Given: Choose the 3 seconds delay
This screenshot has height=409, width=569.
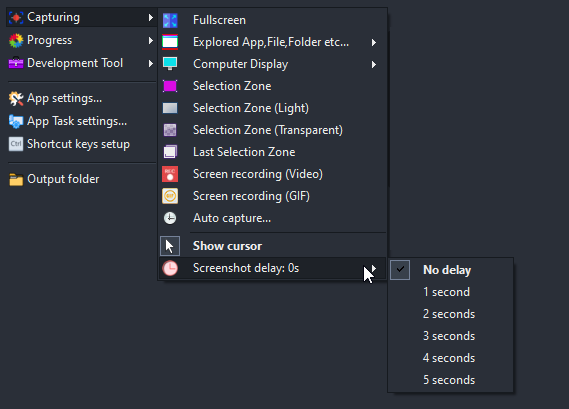Looking at the screenshot, I should pos(450,336).
